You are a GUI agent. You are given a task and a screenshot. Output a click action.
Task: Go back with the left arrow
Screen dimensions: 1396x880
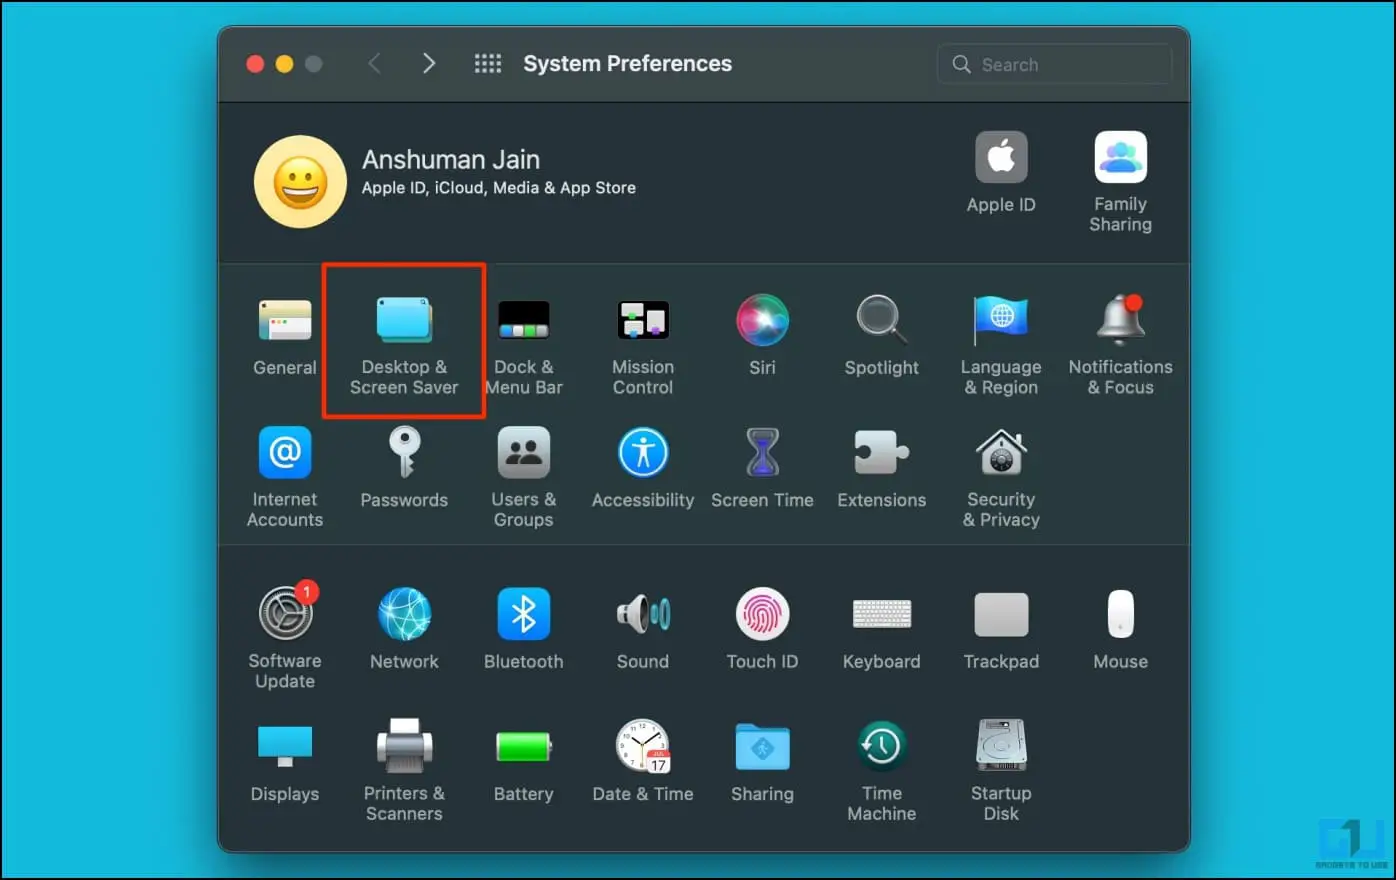[x=374, y=64]
